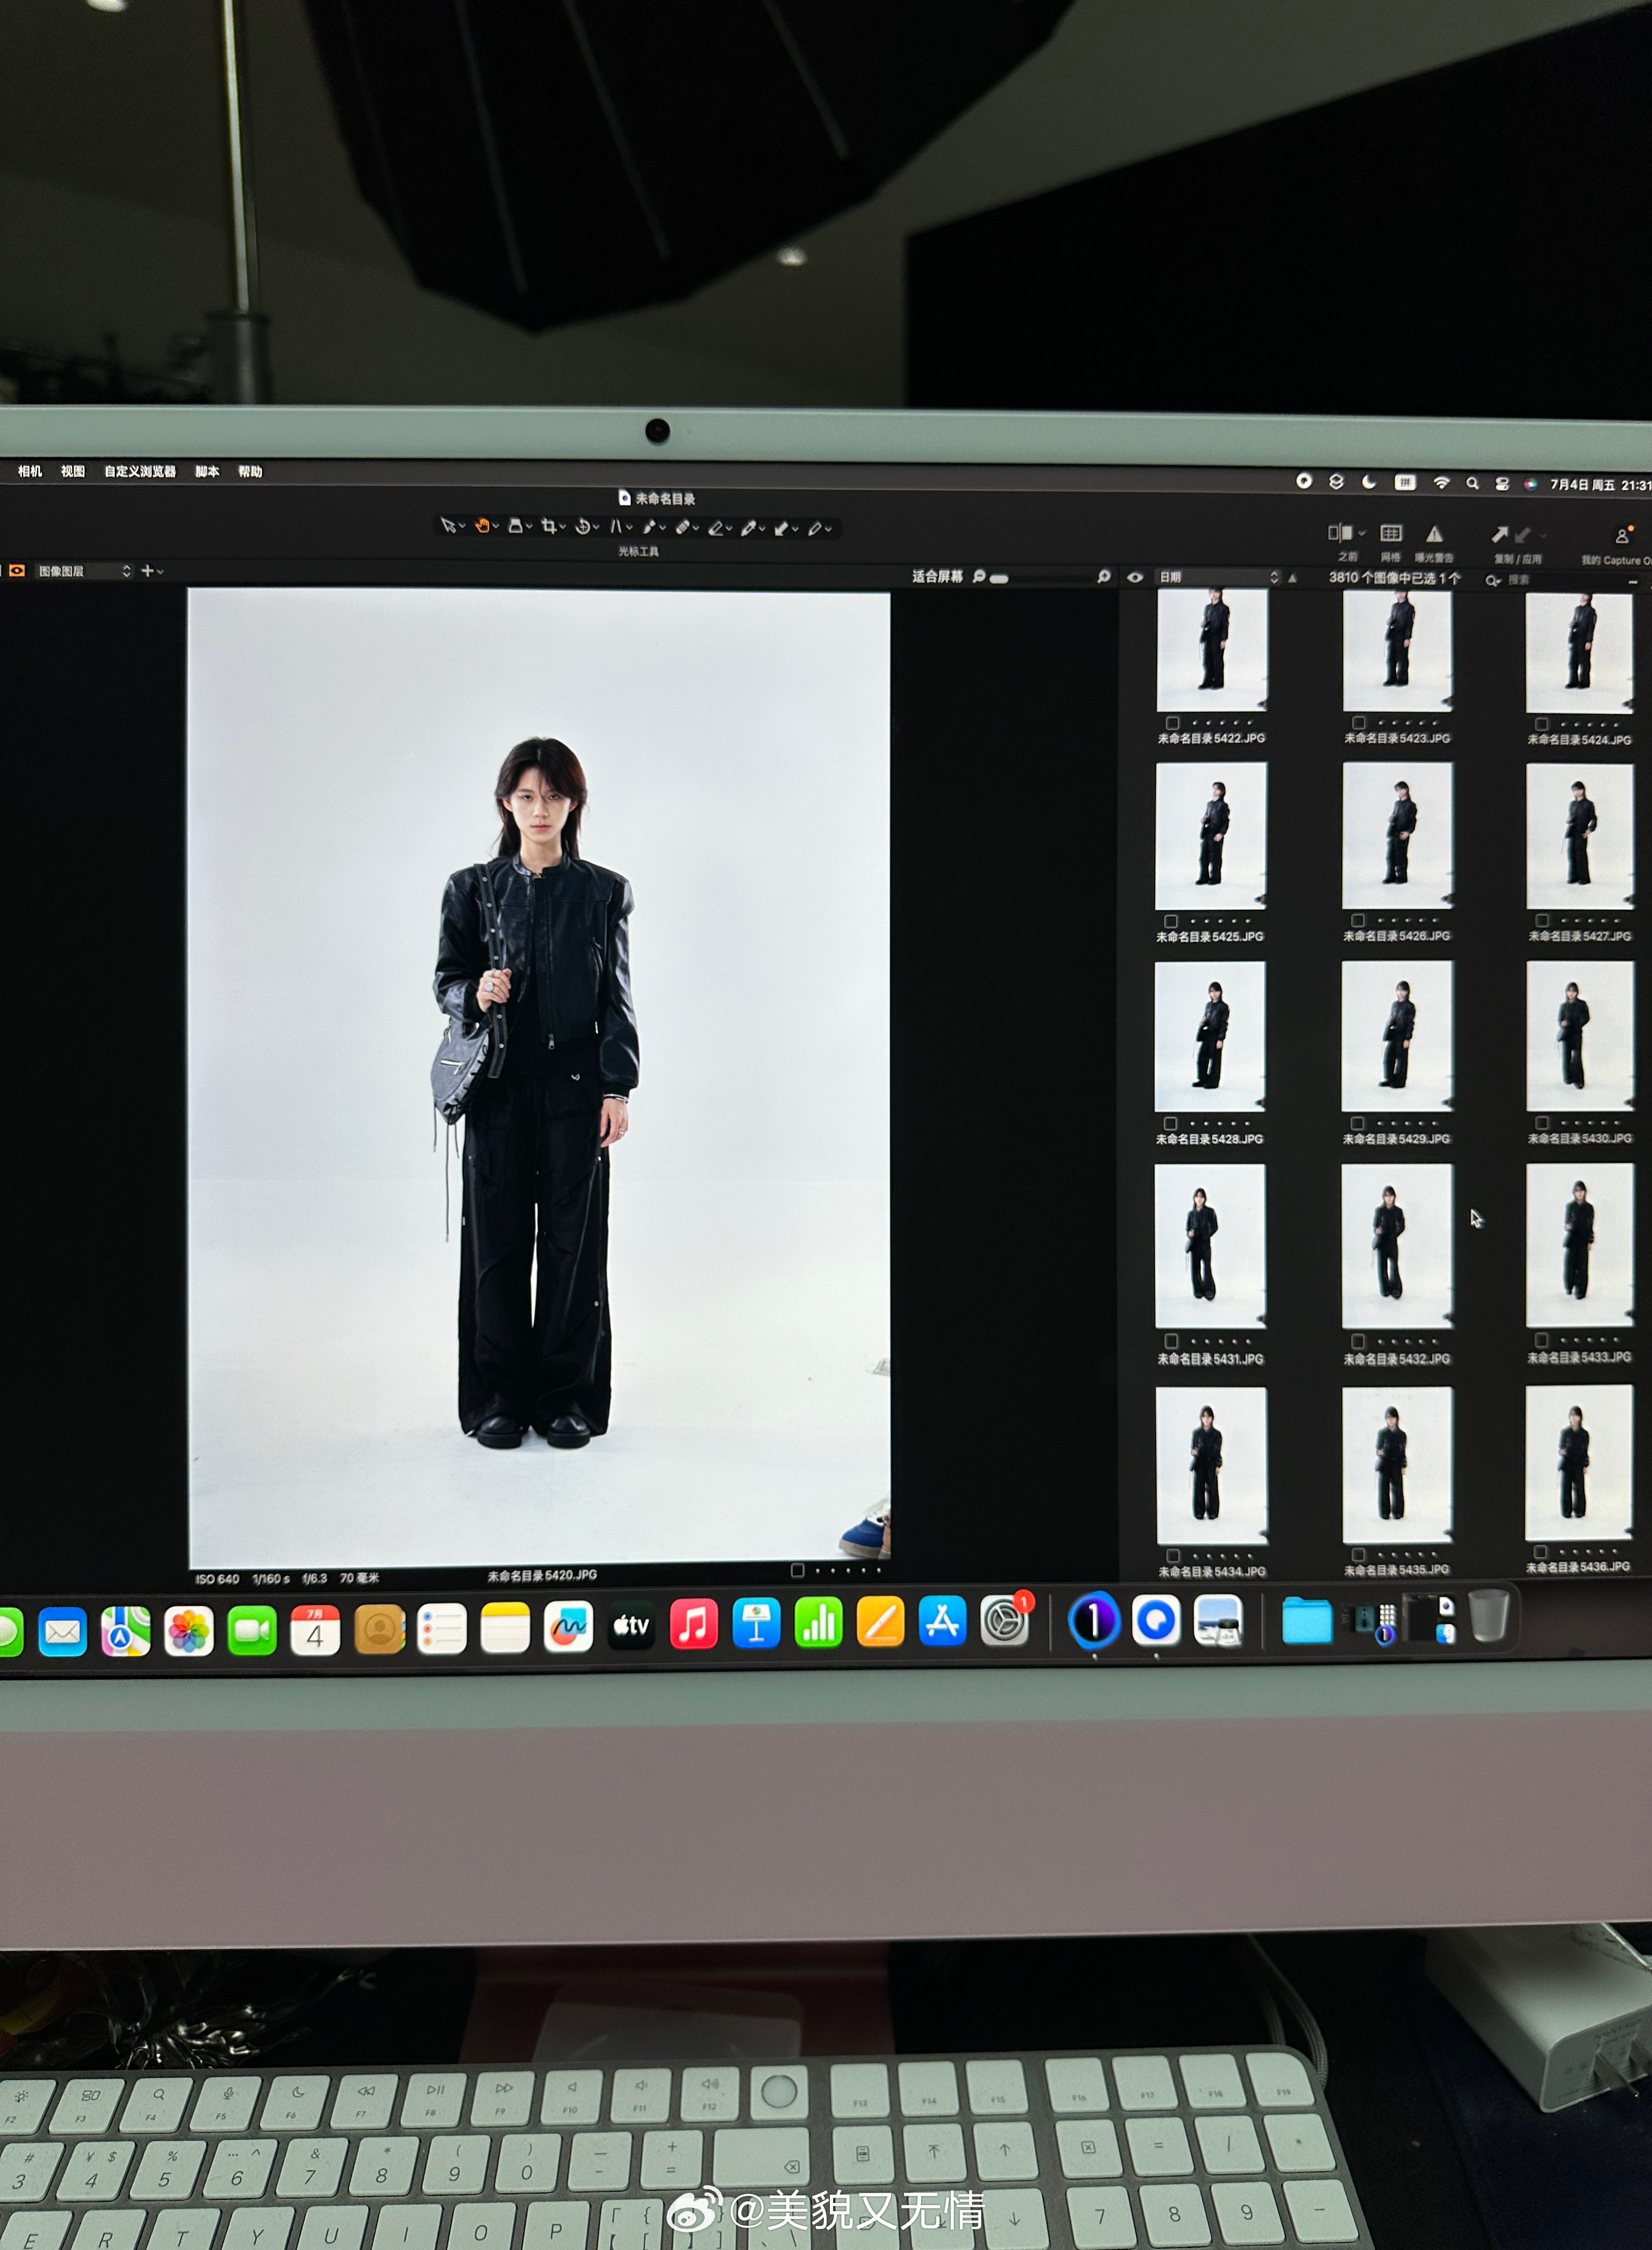Open the 相机 menu

[30, 471]
